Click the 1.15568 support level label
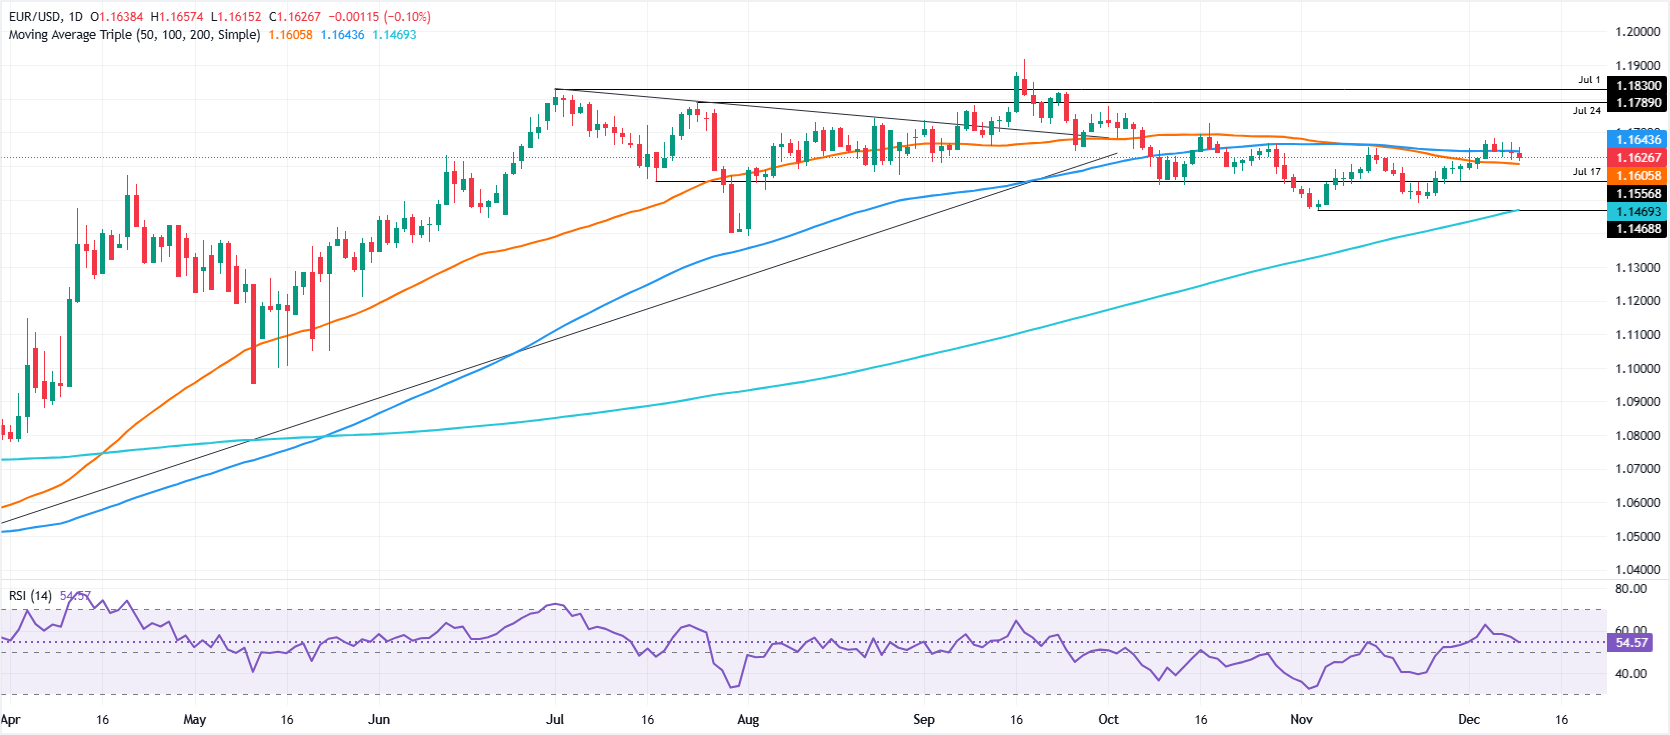This screenshot has width=1670, height=735. coord(1638,194)
